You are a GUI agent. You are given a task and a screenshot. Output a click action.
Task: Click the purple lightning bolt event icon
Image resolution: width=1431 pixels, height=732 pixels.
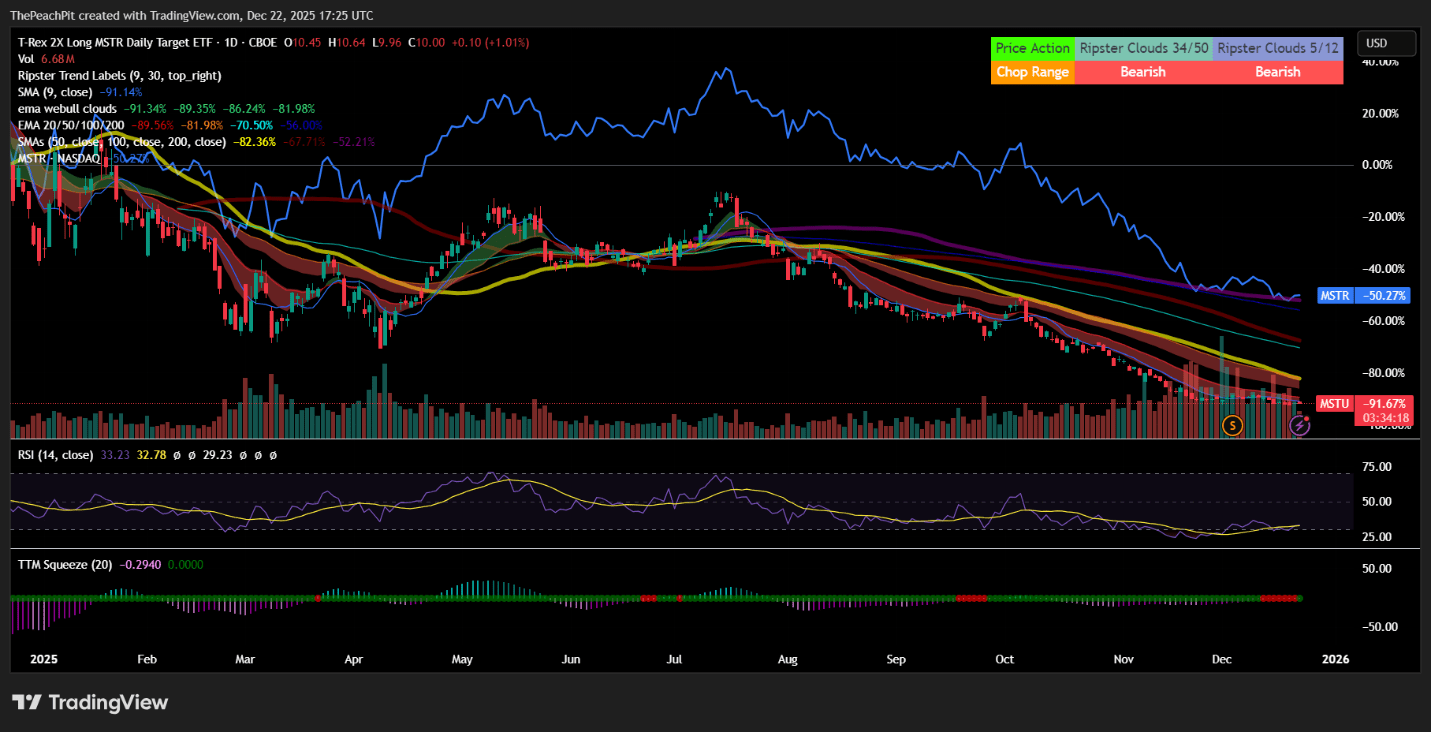(1299, 426)
